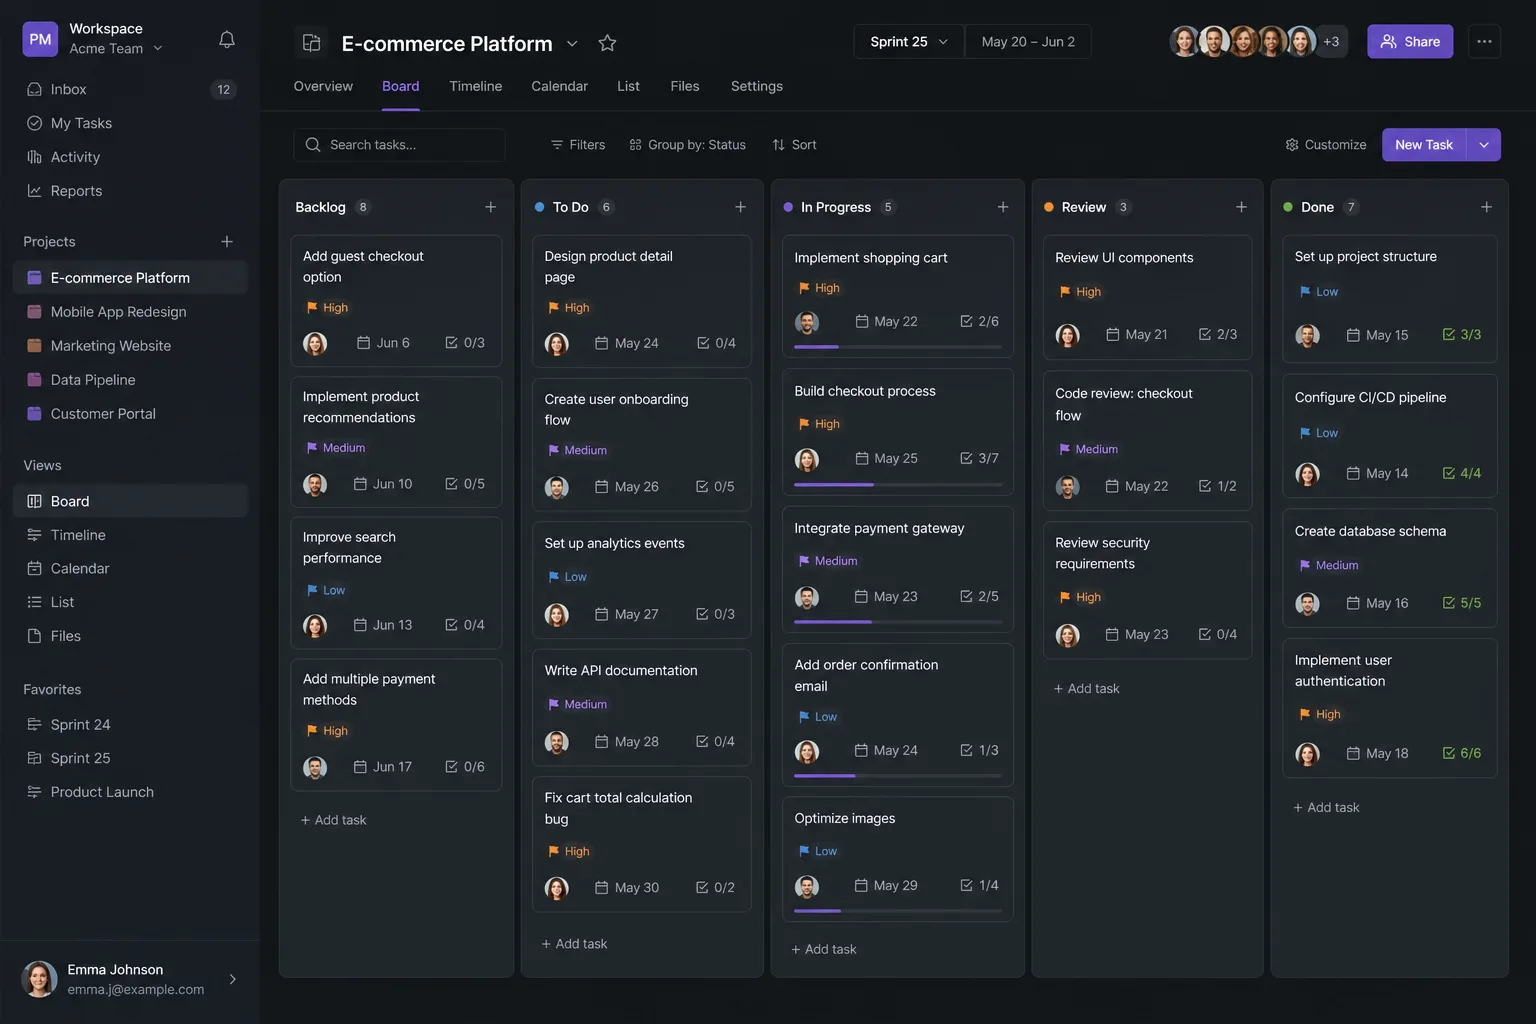Screen dimensions: 1536x1024
Task: Click the Reports chart icon
Action: pos(34,191)
